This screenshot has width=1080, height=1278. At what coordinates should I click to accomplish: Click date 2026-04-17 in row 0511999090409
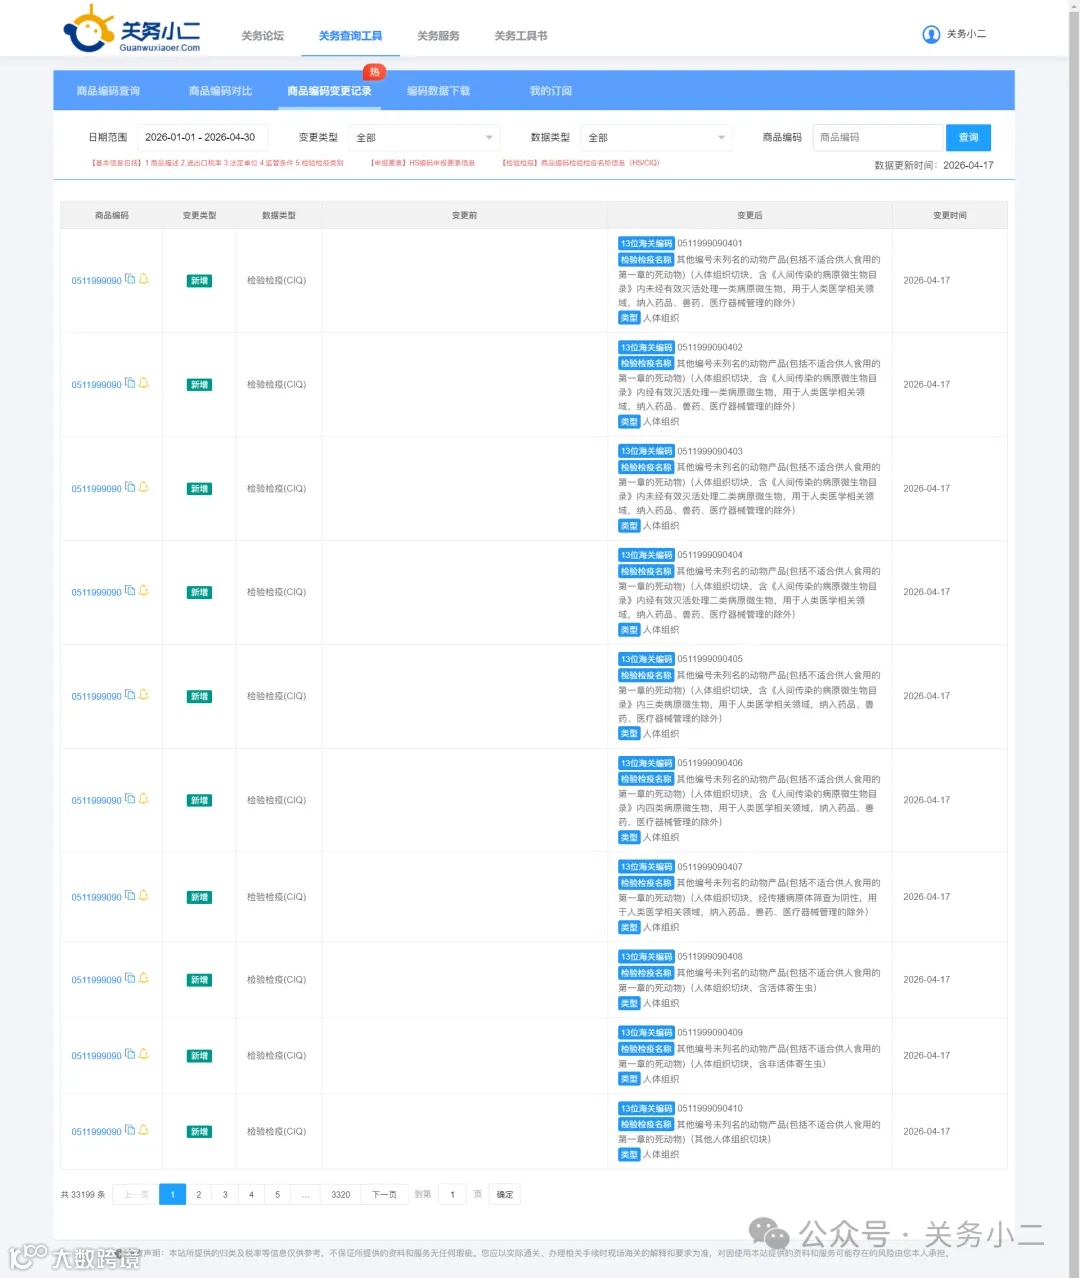click(927, 1056)
